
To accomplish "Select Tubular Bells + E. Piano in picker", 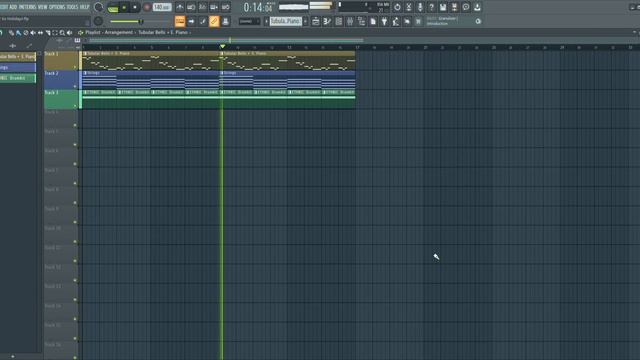I will coord(18,56).
